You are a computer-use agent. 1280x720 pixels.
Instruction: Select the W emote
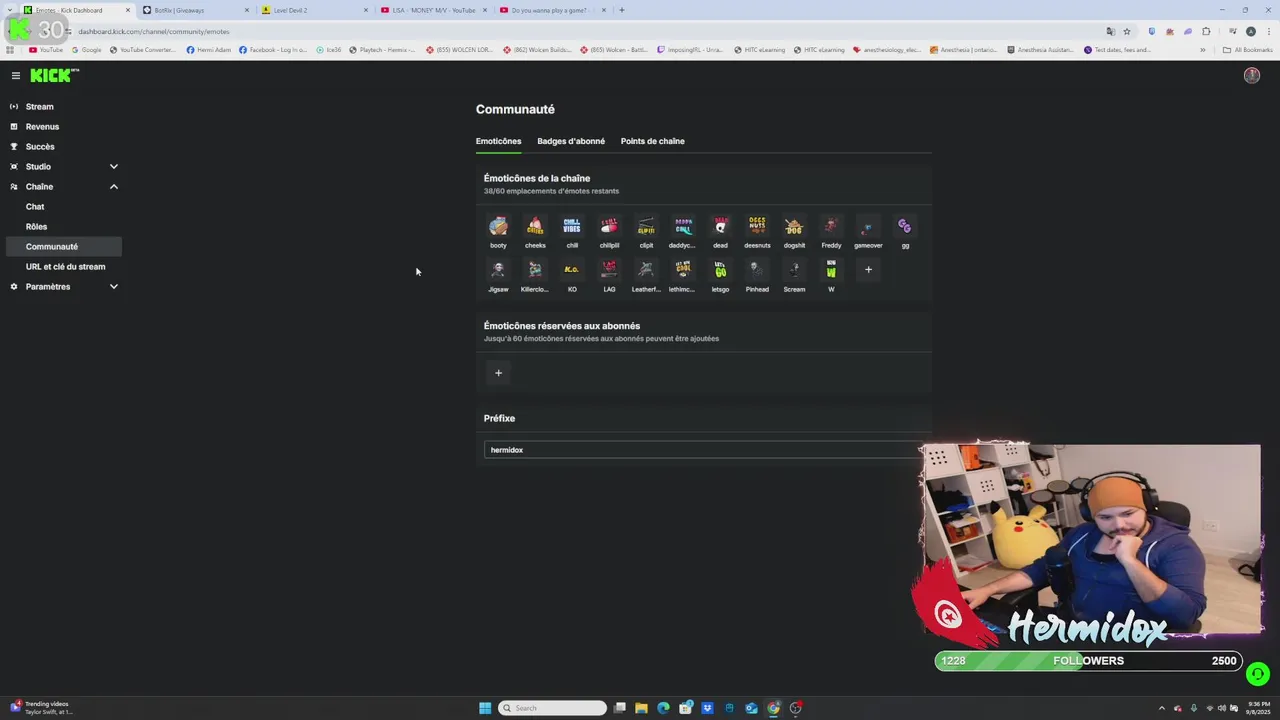tap(831, 270)
